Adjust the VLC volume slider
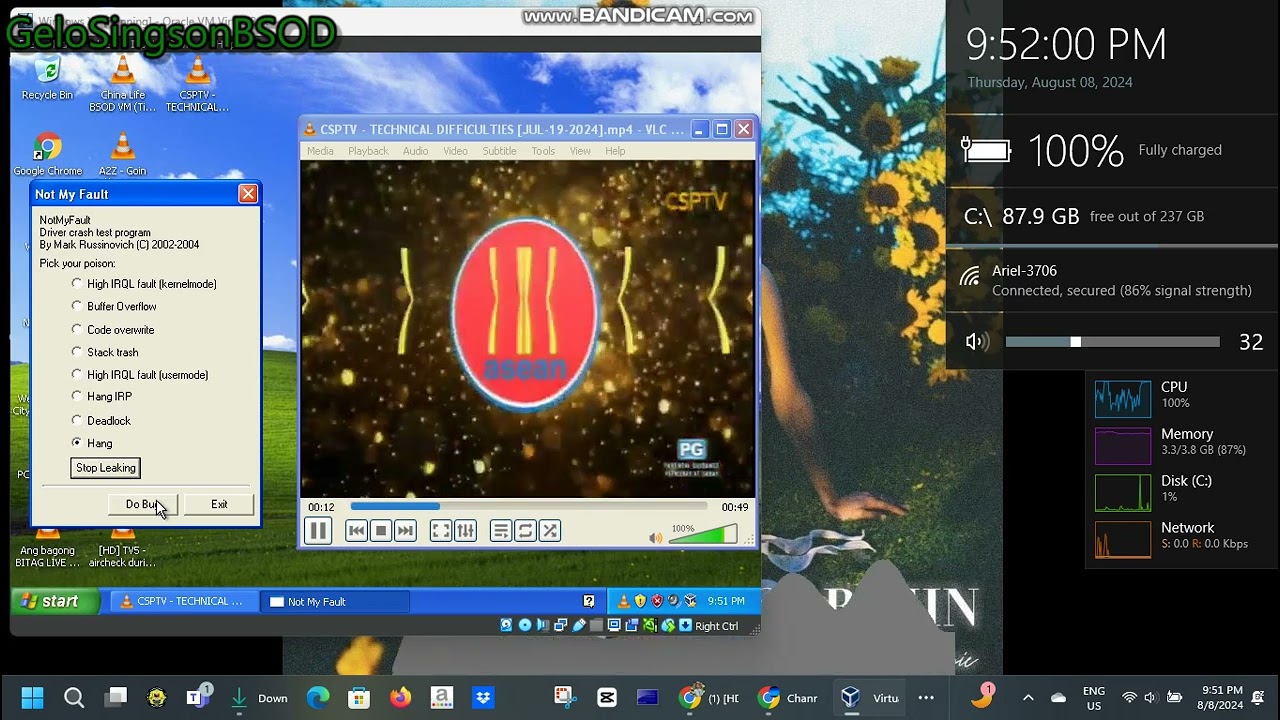The height and width of the screenshot is (720, 1280). tap(703, 535)
